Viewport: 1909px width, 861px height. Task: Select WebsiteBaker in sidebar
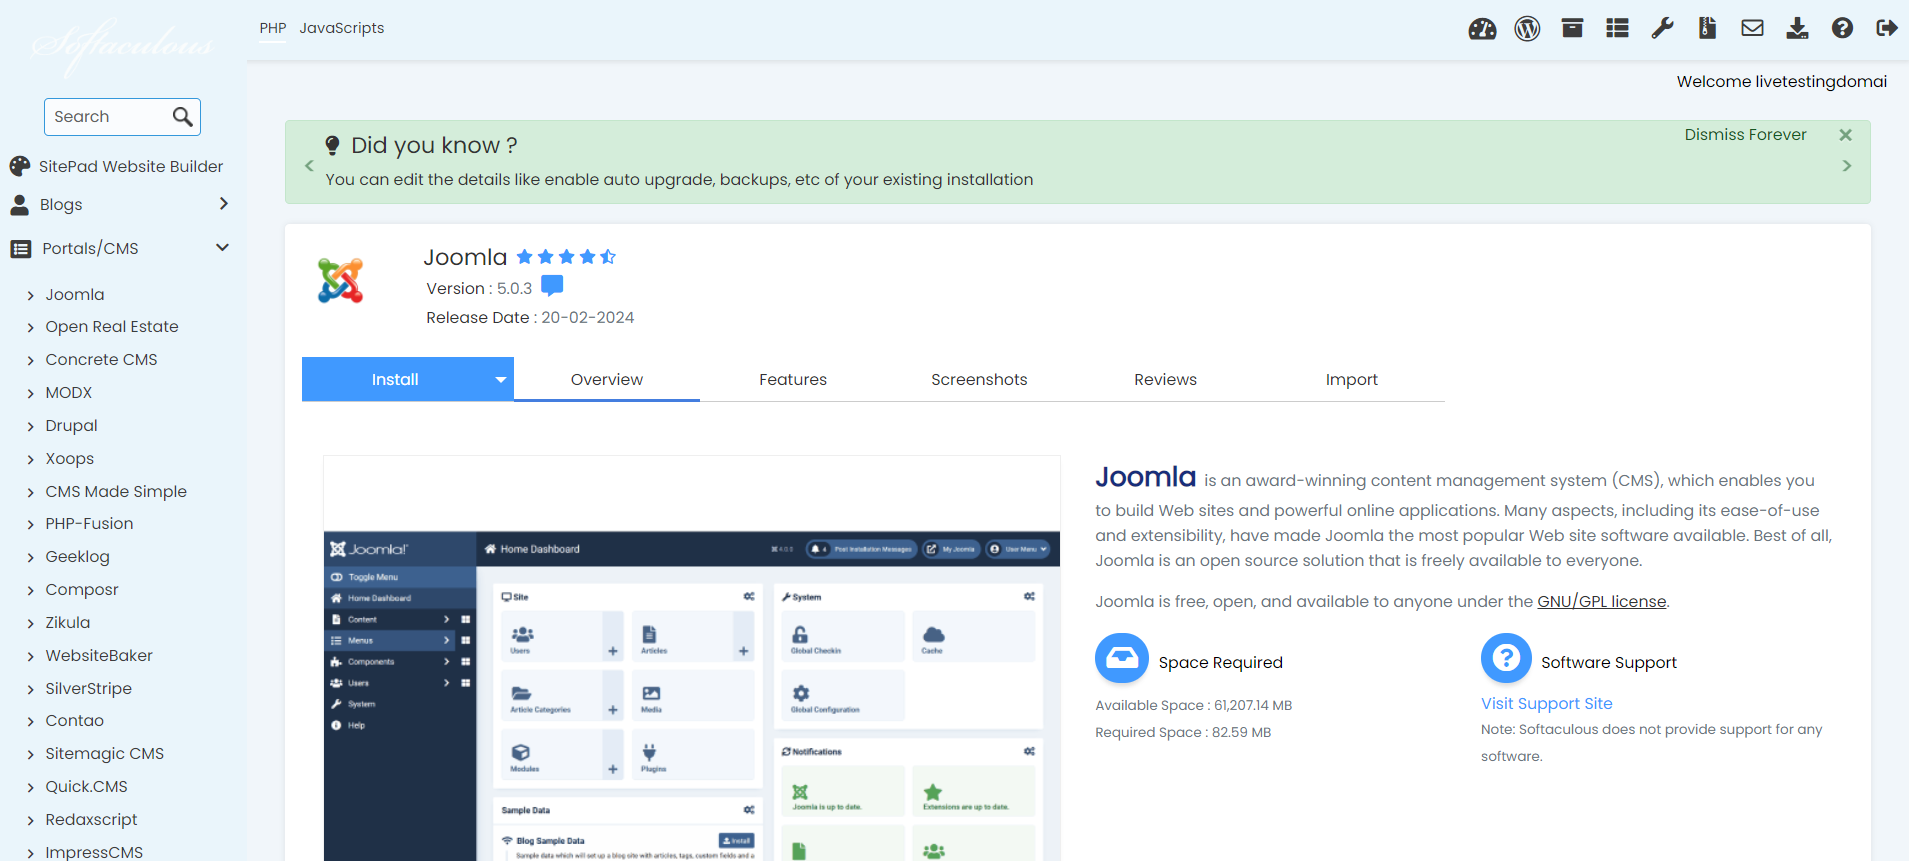tap(99, 656)
